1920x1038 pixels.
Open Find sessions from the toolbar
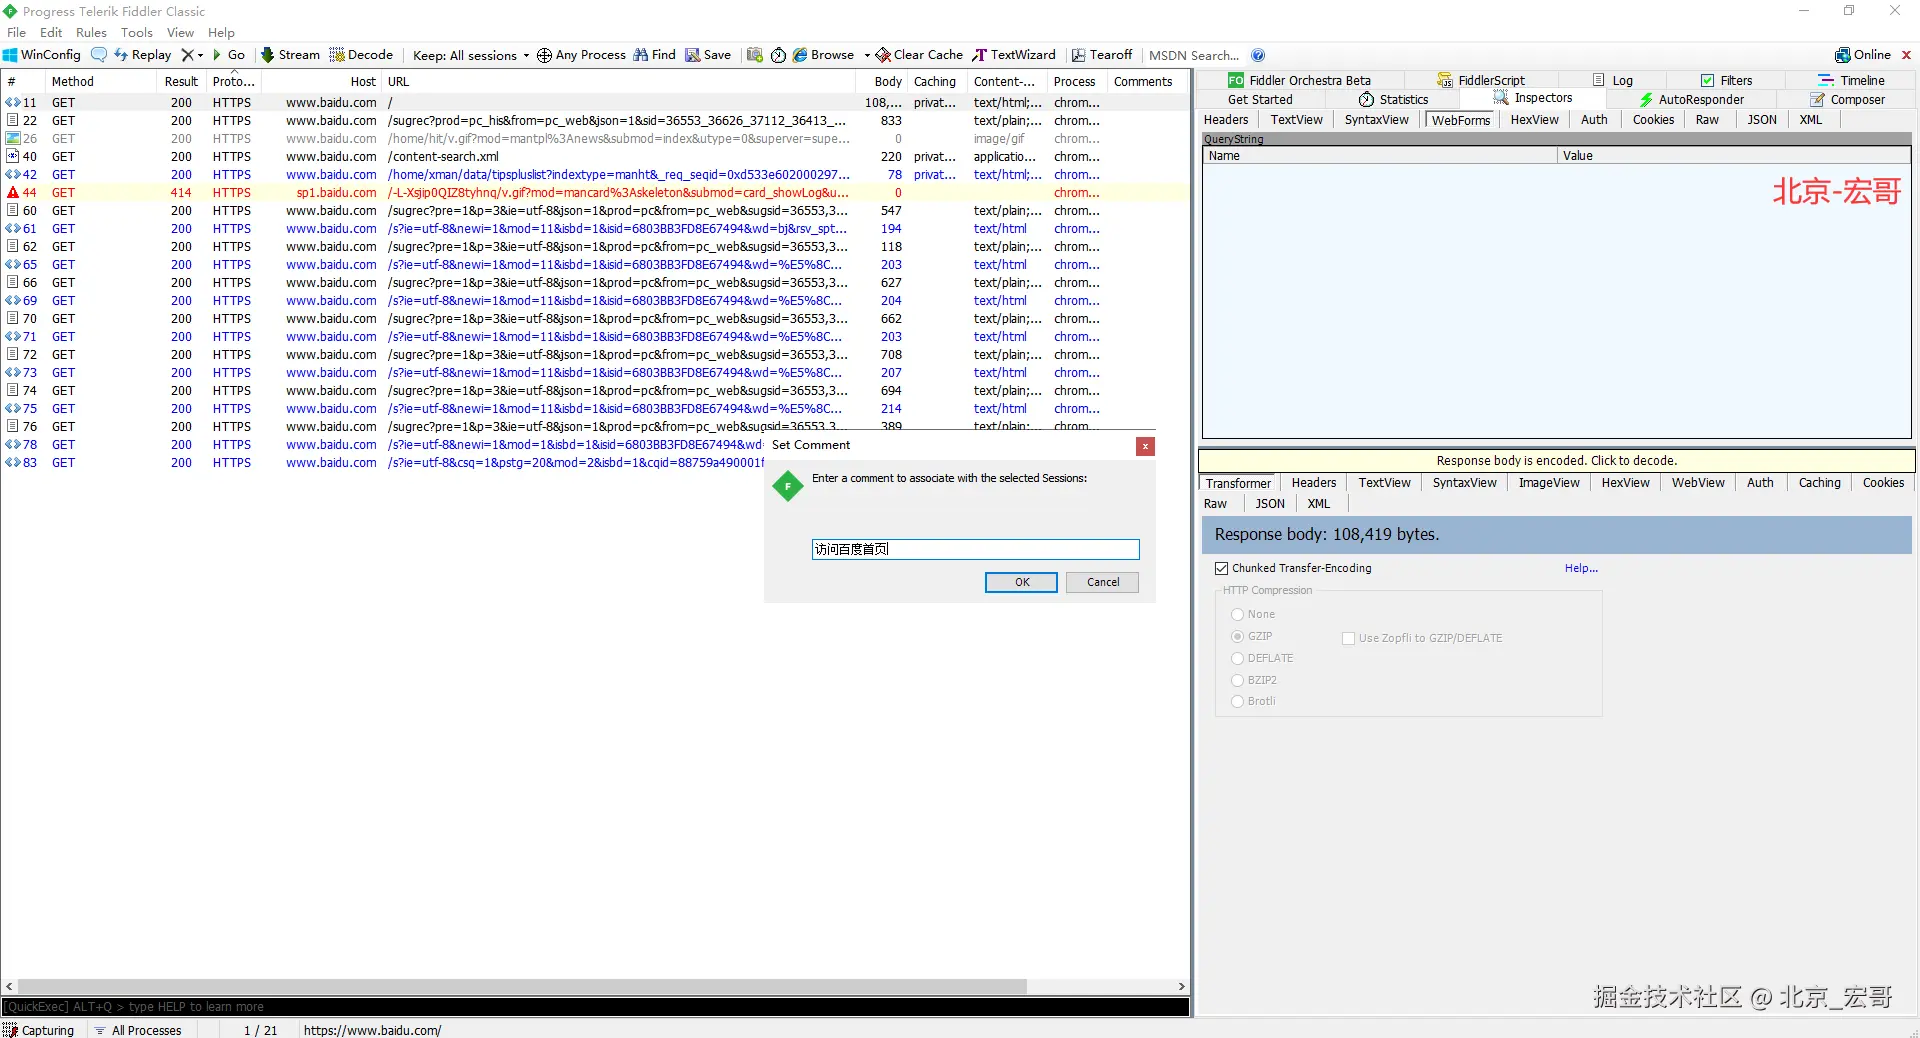[655, 55]
